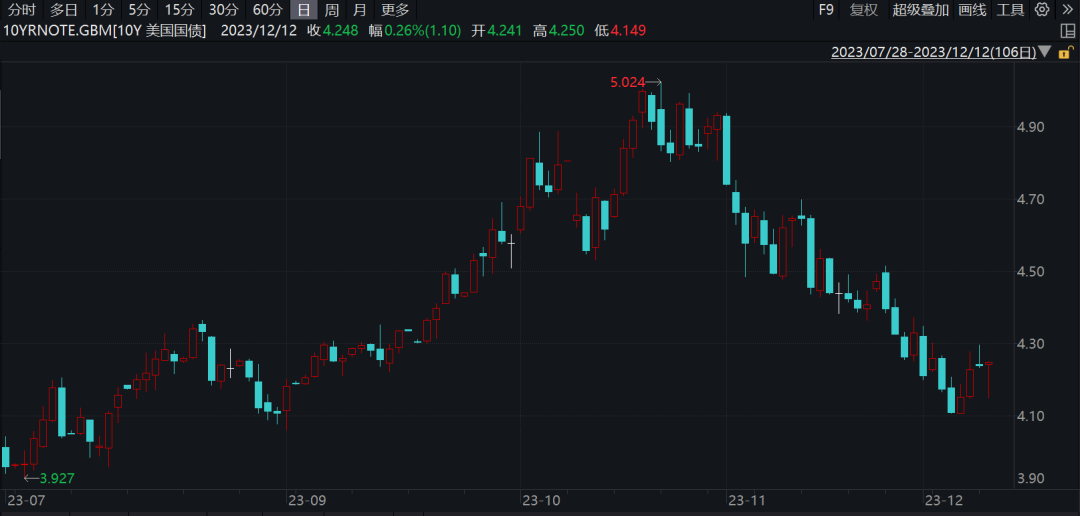Select the 周 weekly tab
The width and height of the screenshot is (1080, 516).
click(x=331, y=10)
